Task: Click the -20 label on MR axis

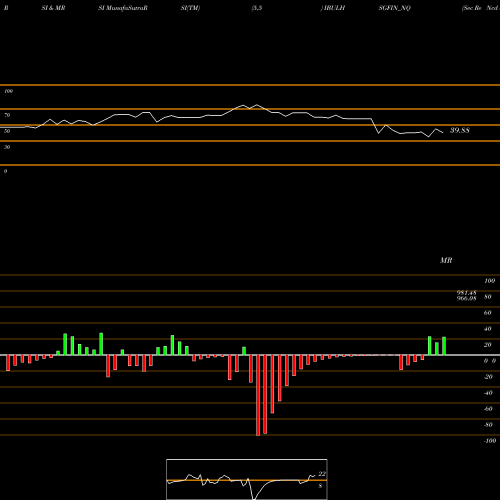Action: pos(488,377)
